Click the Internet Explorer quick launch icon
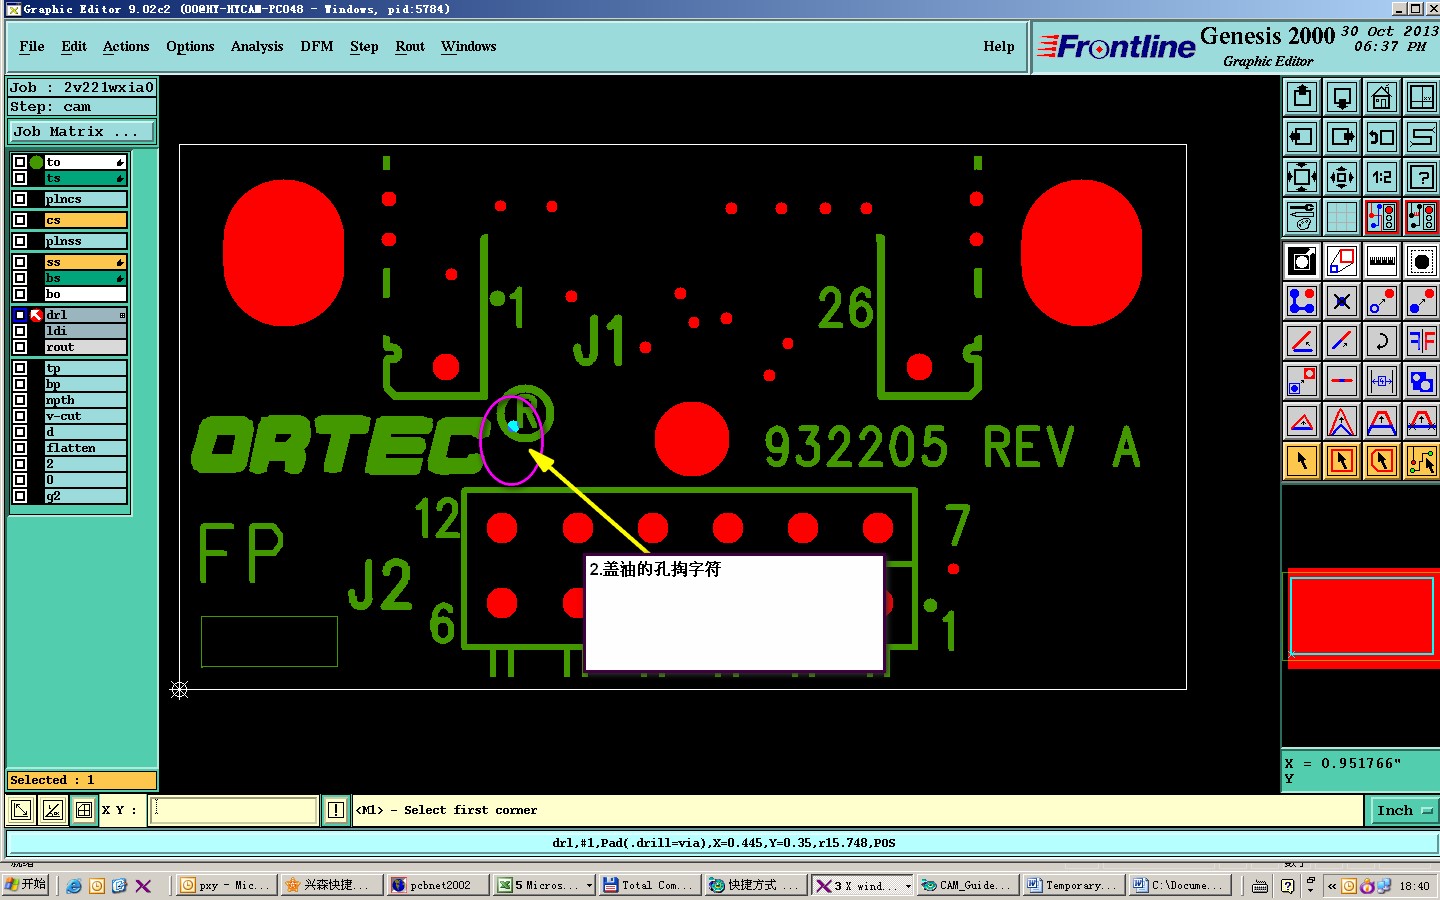1440x900 pixels. (74, 886)
